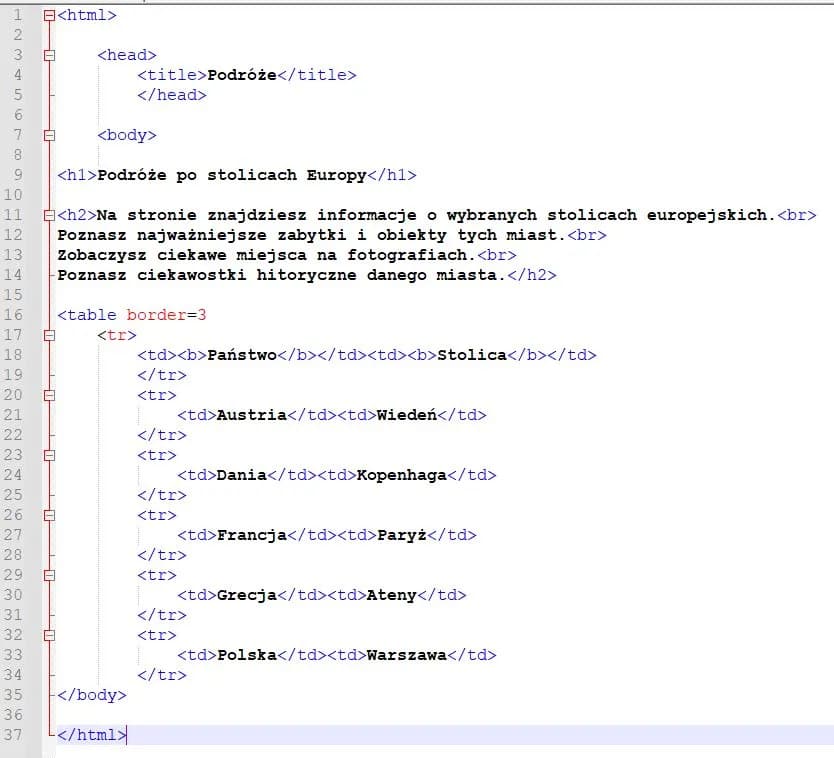Click line number 16 in the margin
The width and height of the screenshot is (834, 758).
(20, 315)
